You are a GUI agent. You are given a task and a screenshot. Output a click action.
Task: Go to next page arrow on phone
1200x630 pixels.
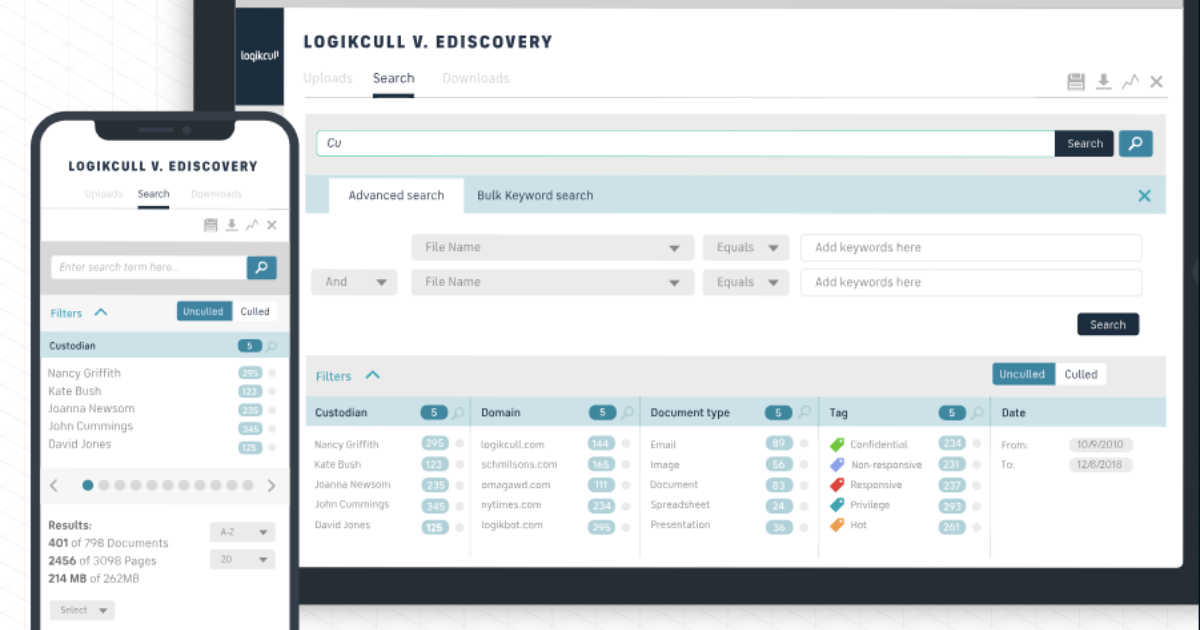[271, 486]
